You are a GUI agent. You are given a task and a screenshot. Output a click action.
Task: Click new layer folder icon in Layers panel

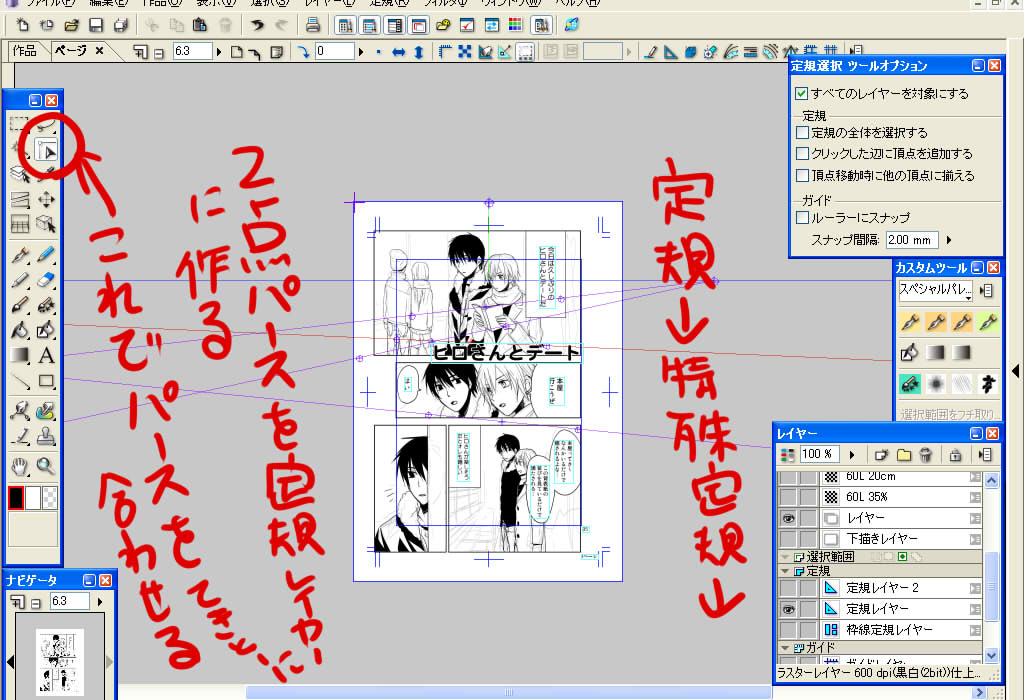pos(904,454)
